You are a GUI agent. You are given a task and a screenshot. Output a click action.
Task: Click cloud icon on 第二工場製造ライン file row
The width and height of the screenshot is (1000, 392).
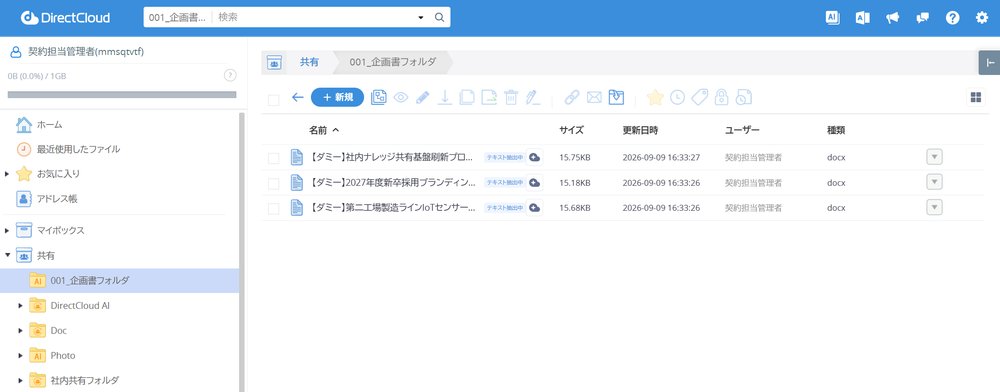(x=534, y=208)
